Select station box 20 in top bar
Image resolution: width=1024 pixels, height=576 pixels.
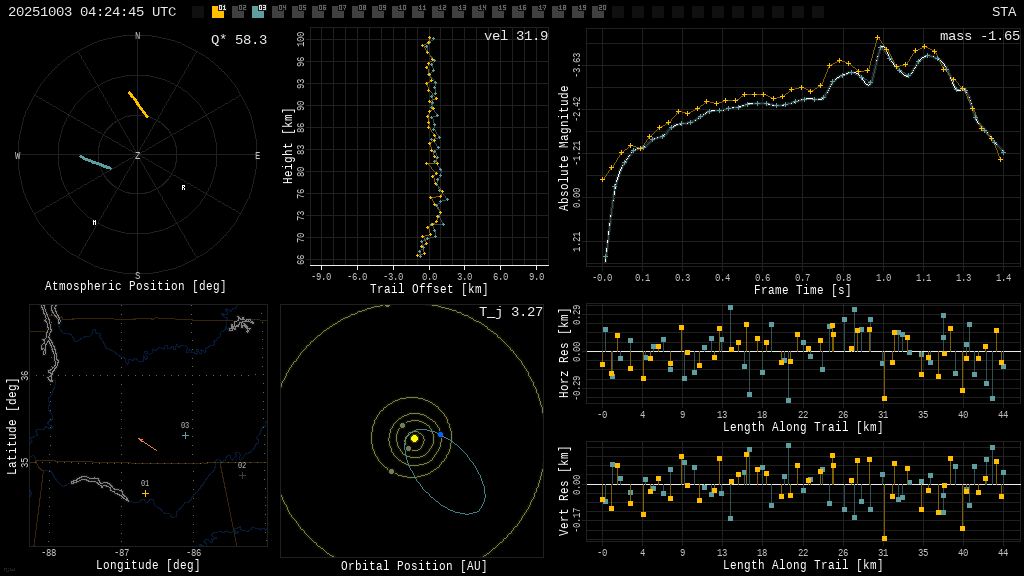[598, 12]
